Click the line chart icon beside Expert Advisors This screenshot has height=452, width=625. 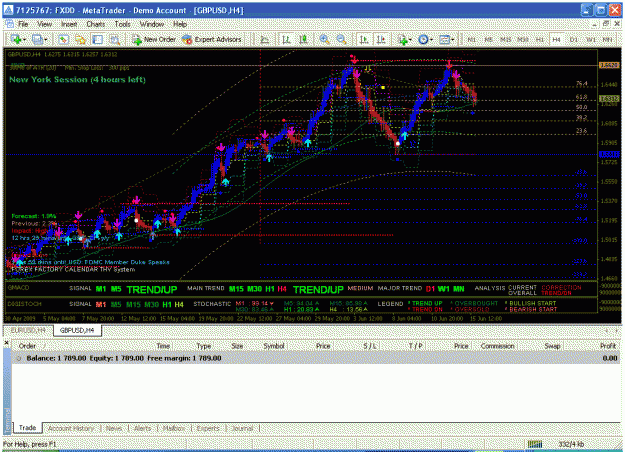[265, 39]
